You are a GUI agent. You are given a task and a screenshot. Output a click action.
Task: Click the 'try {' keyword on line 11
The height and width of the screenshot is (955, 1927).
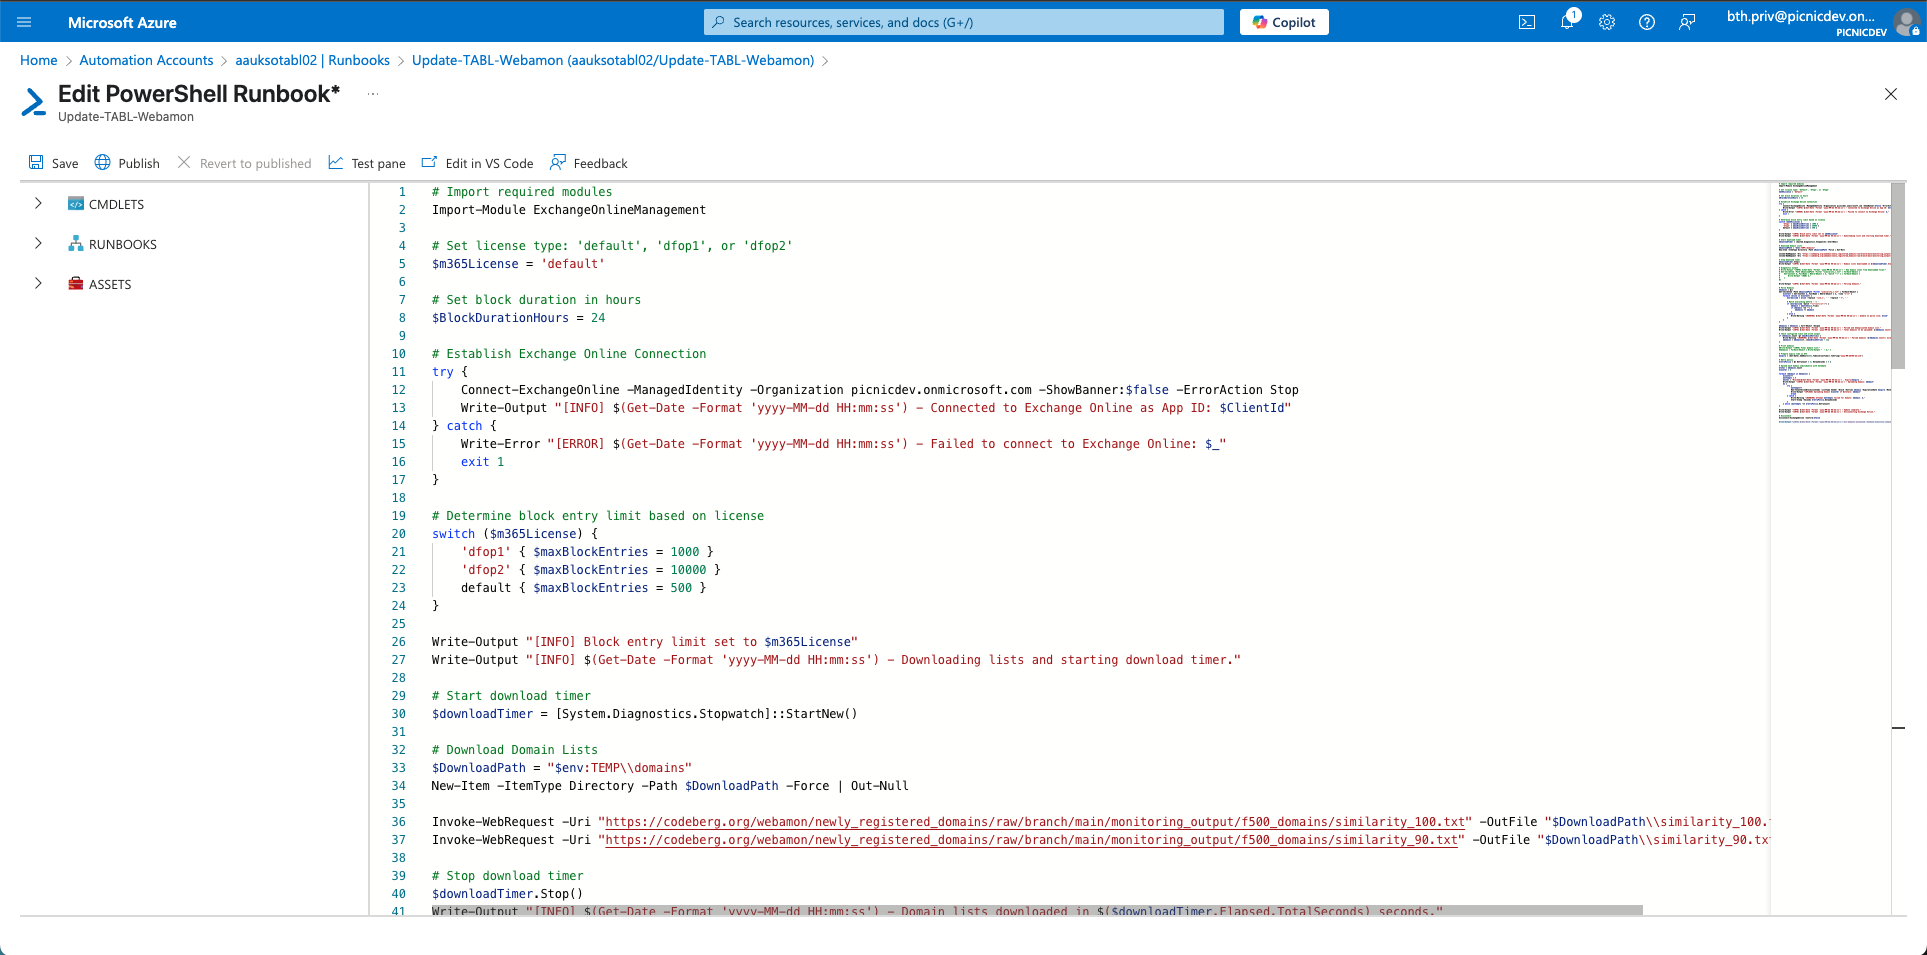click(x=450, y=372)
